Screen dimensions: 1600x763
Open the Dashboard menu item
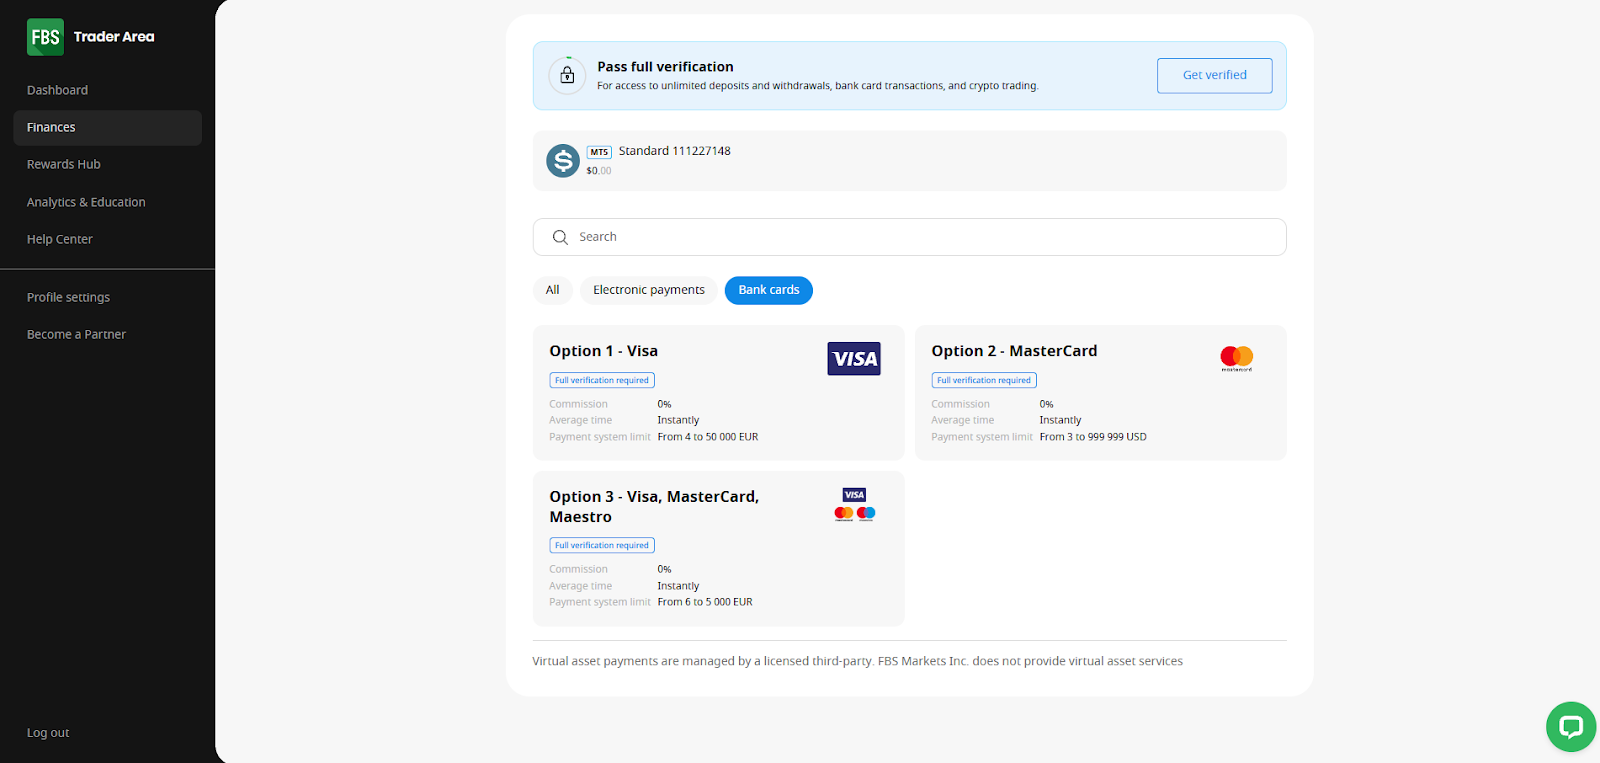coord(57,90)
